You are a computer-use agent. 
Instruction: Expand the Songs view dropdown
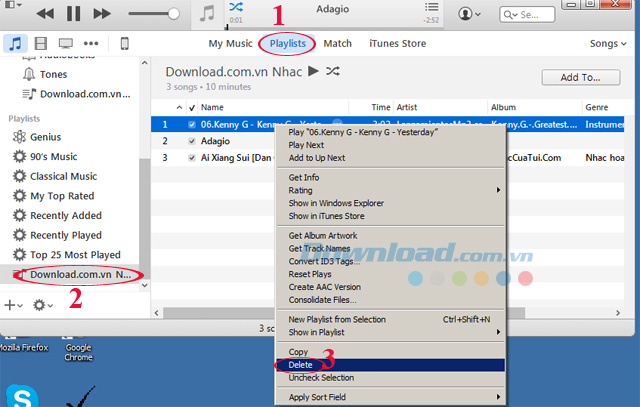(x=608, y=44)
